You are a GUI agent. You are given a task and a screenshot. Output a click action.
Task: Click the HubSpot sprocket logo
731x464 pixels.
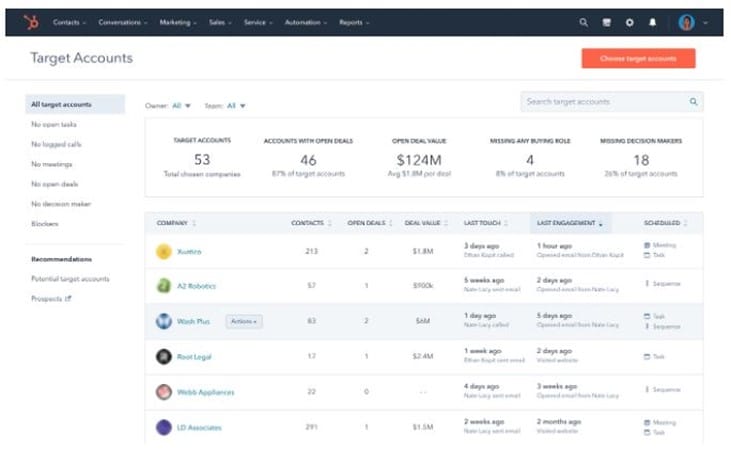click(x=31, y=22)
